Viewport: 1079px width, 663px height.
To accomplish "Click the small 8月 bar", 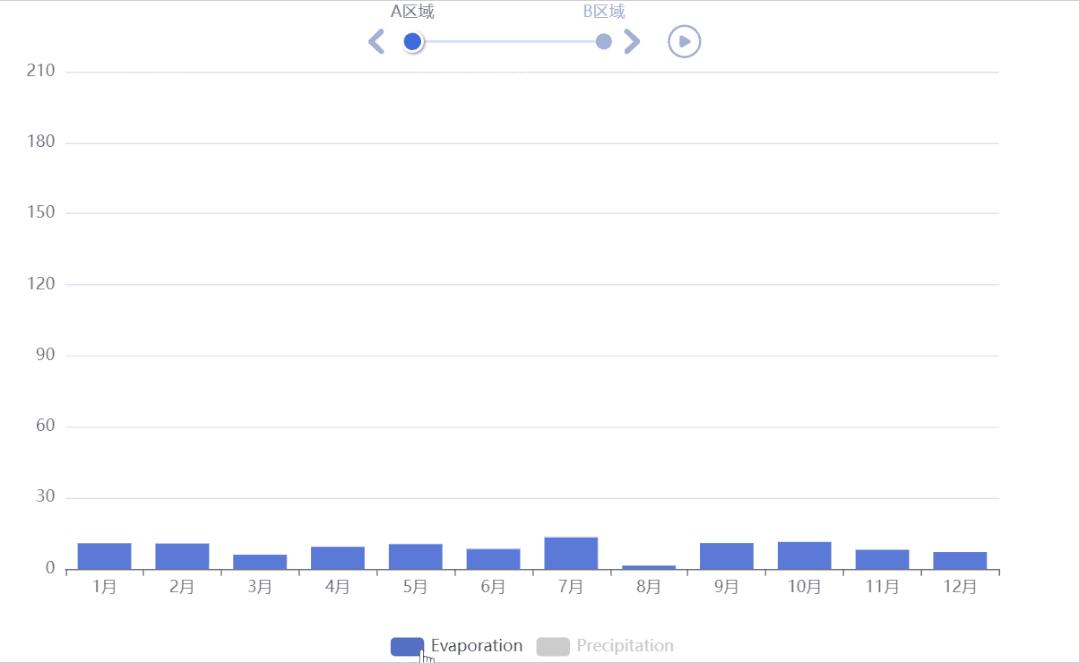I will [x=649, y=567].
